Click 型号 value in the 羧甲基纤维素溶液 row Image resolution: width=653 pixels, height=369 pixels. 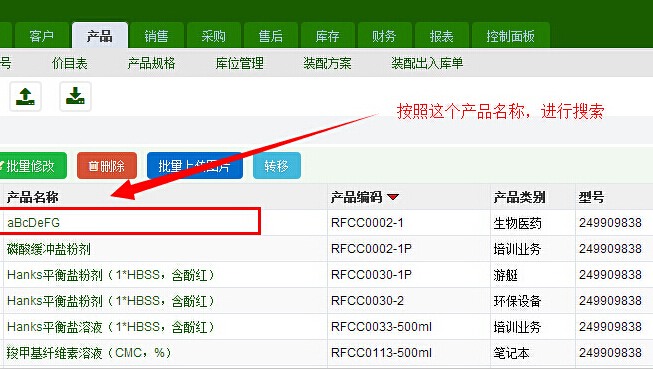click(611, 353)
